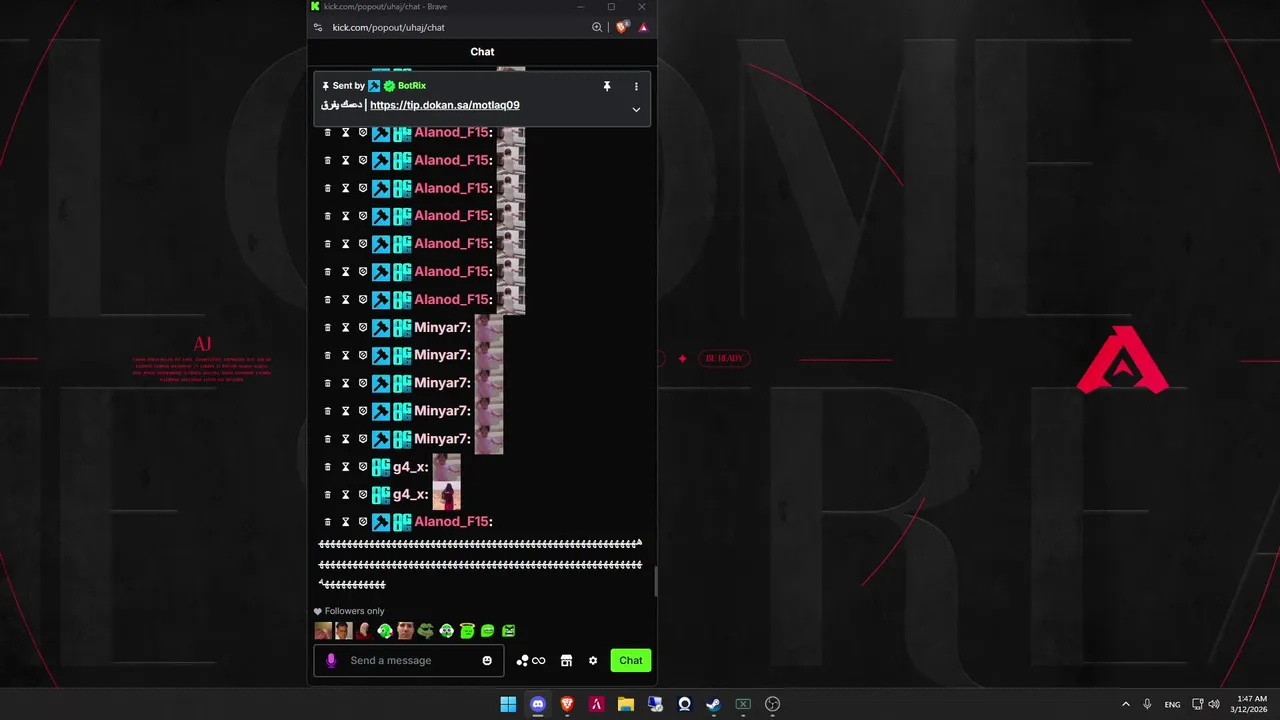The image size is (1280, 720).
Task: Click the chat scrollbar thumb
Action: tap(656, 581)
